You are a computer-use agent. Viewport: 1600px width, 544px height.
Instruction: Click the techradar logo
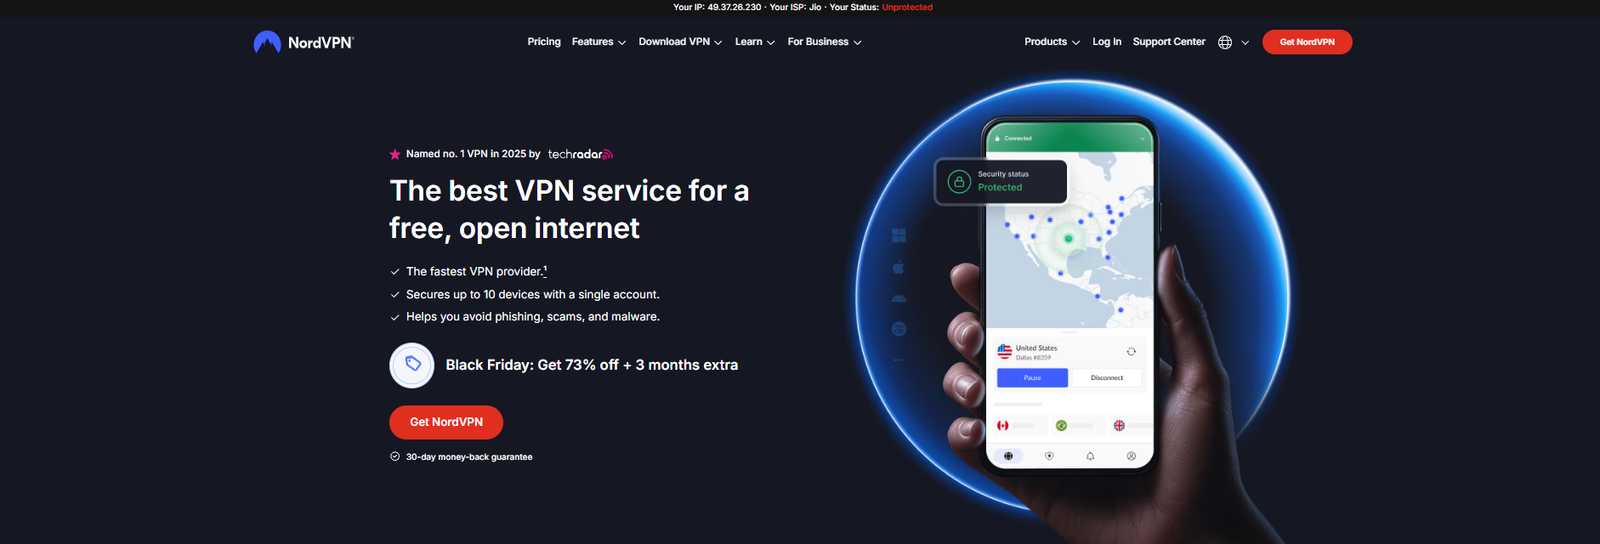580,154
